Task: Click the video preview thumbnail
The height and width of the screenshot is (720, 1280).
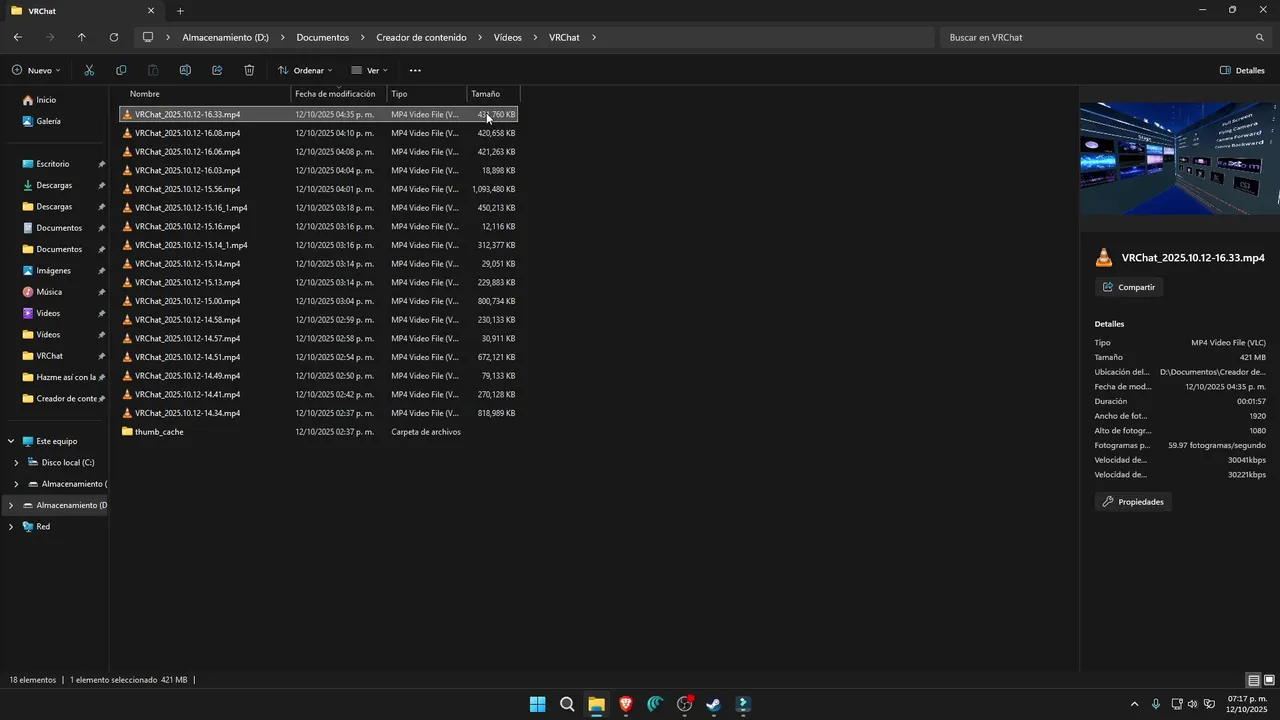Action: click(x=1180, y=158)
